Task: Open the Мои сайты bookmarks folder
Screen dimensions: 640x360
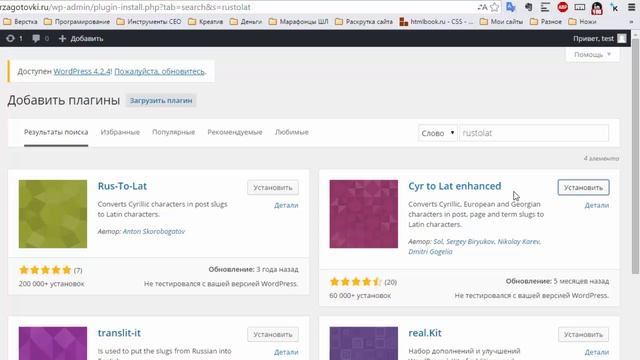Action: point(501,22)
